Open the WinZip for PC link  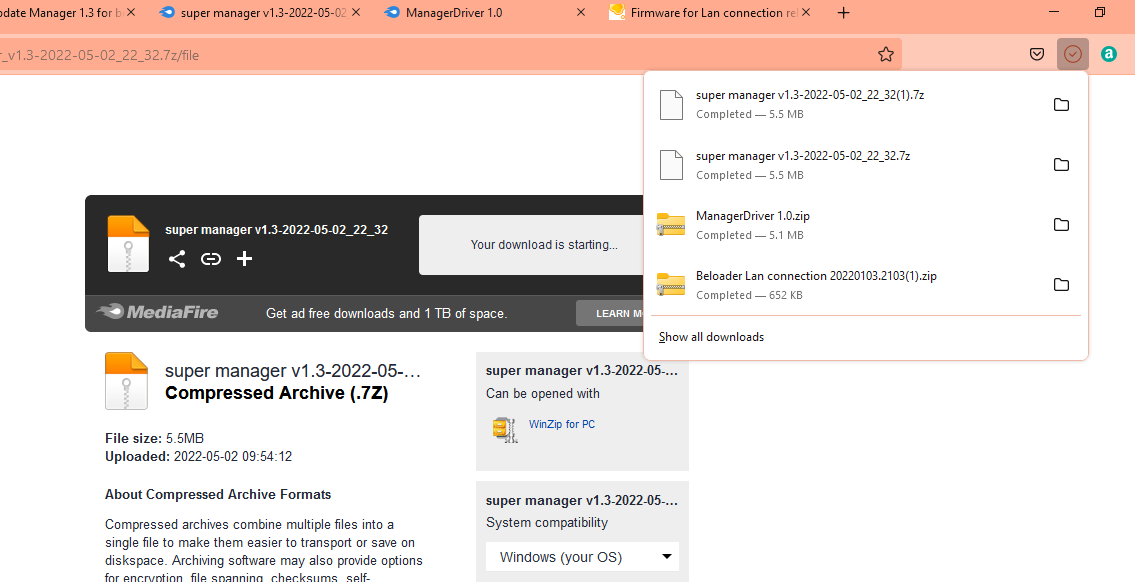tap(562, 424)
